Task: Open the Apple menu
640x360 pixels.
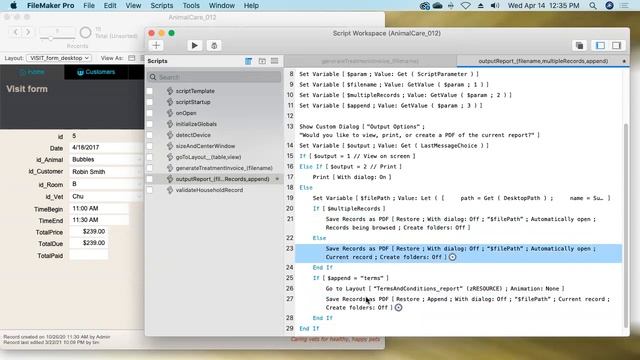Action: click(13, 6)
